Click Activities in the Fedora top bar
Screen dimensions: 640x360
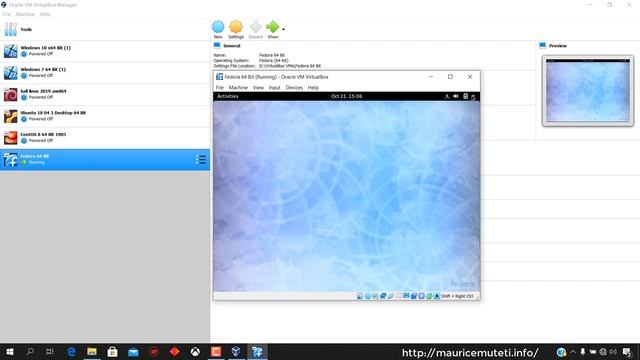(x=227, y=96)
